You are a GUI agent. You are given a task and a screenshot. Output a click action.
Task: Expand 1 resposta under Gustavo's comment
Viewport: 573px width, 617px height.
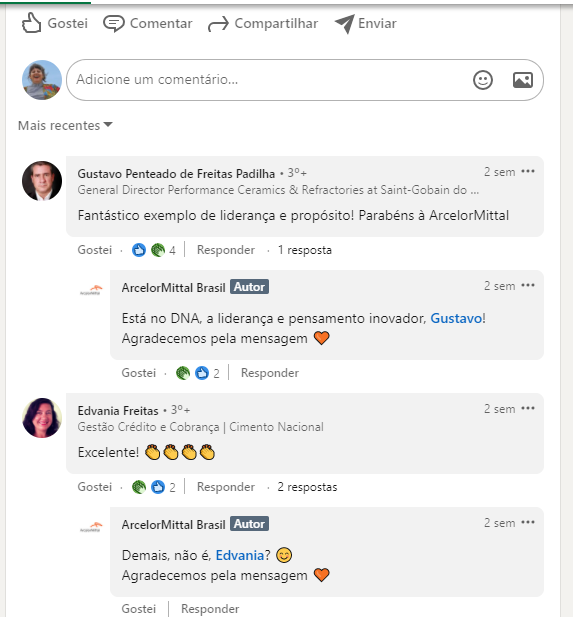(x=305, y=250)
